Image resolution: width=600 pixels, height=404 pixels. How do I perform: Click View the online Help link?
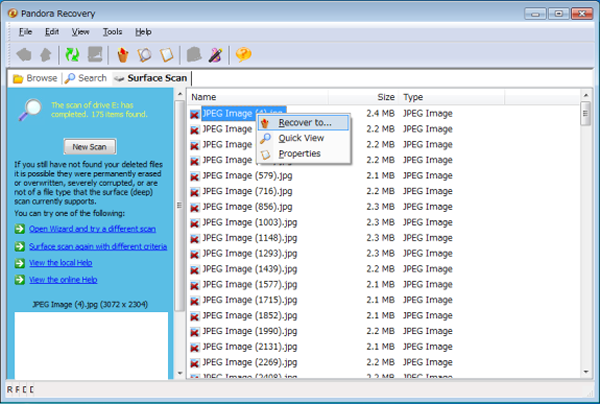coord(63,280)
